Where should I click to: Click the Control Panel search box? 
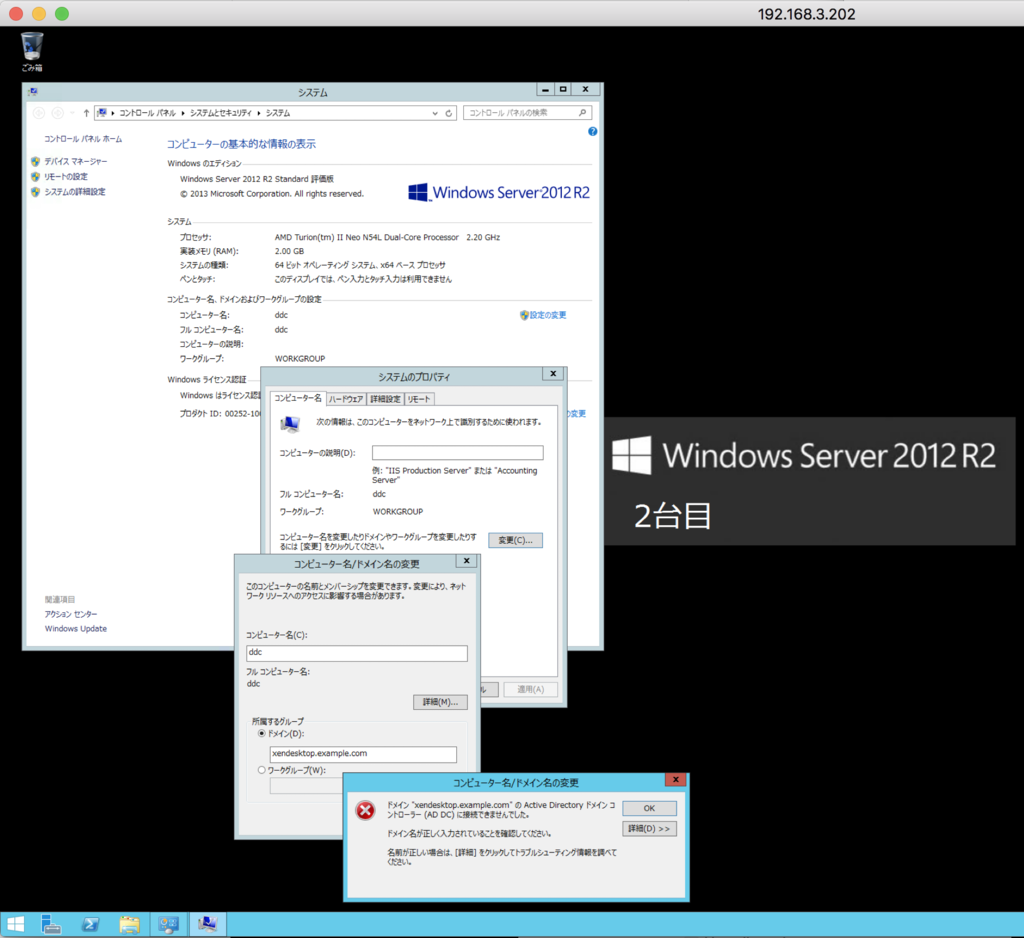point(528,113)
